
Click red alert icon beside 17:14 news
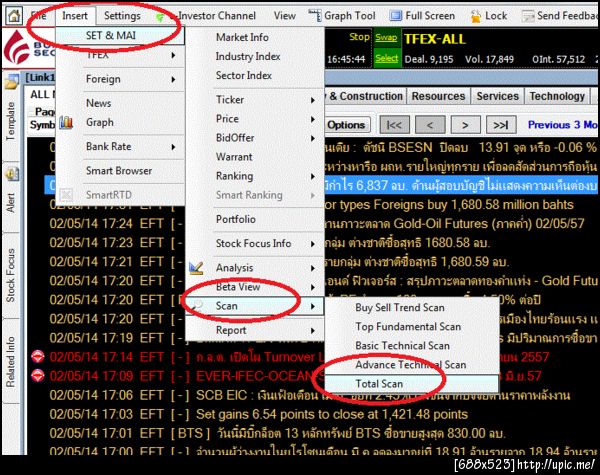(x=38, y=357)
